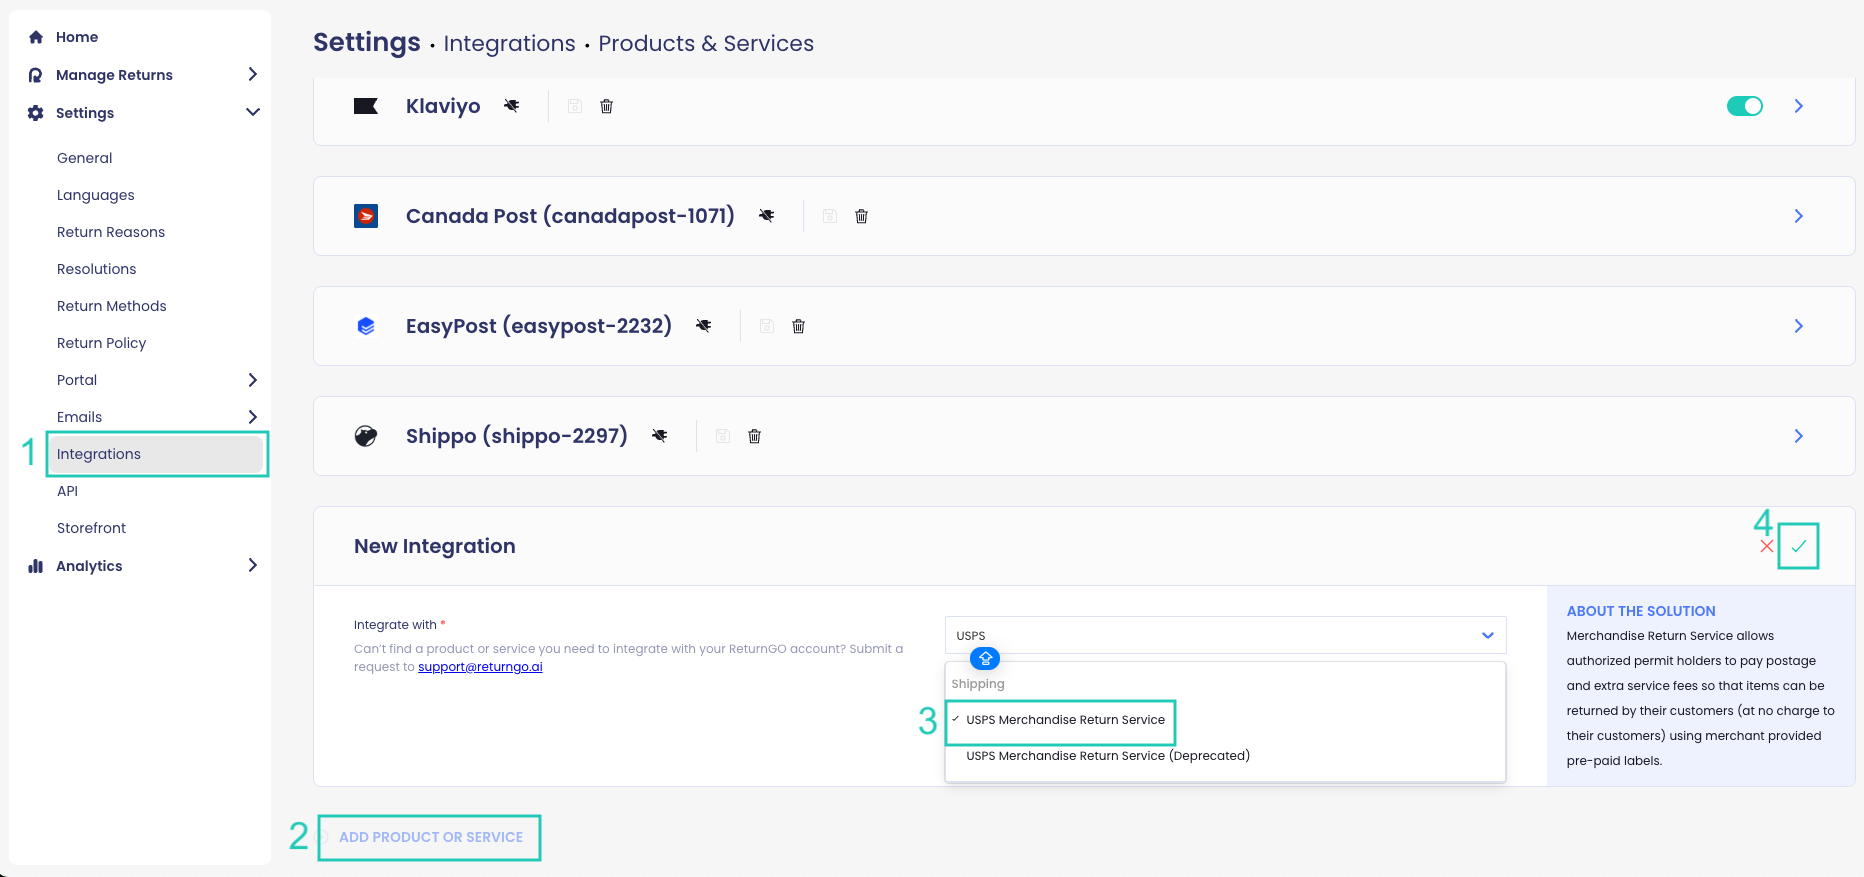The height and width of the screenshot is (877, 1864).
Task: Delete the Canada Post integration via its trash icon
Action: pyautogui.click(x=861, y=216)
